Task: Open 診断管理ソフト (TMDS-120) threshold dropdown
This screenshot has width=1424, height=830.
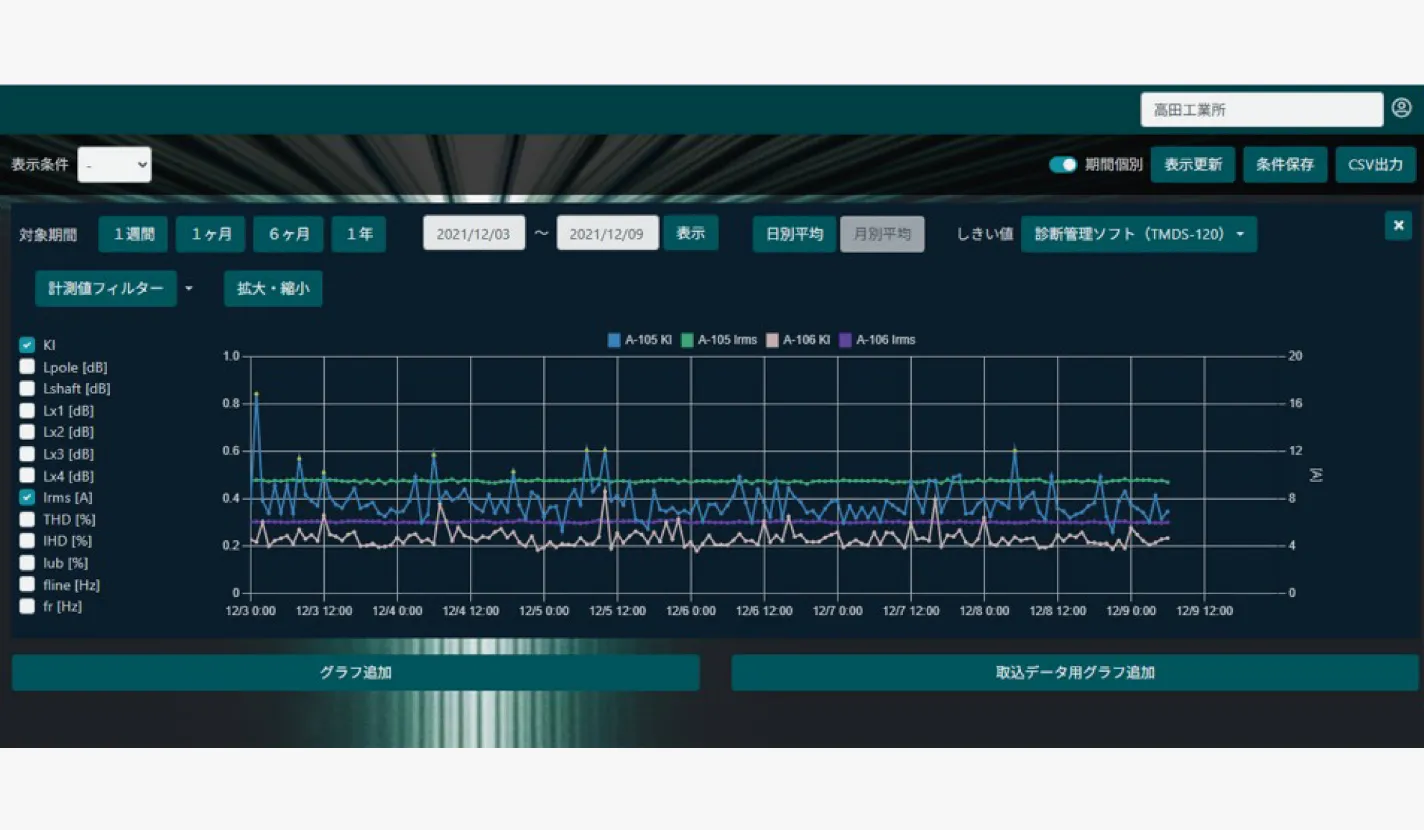Action: [x=1138, y=234]
